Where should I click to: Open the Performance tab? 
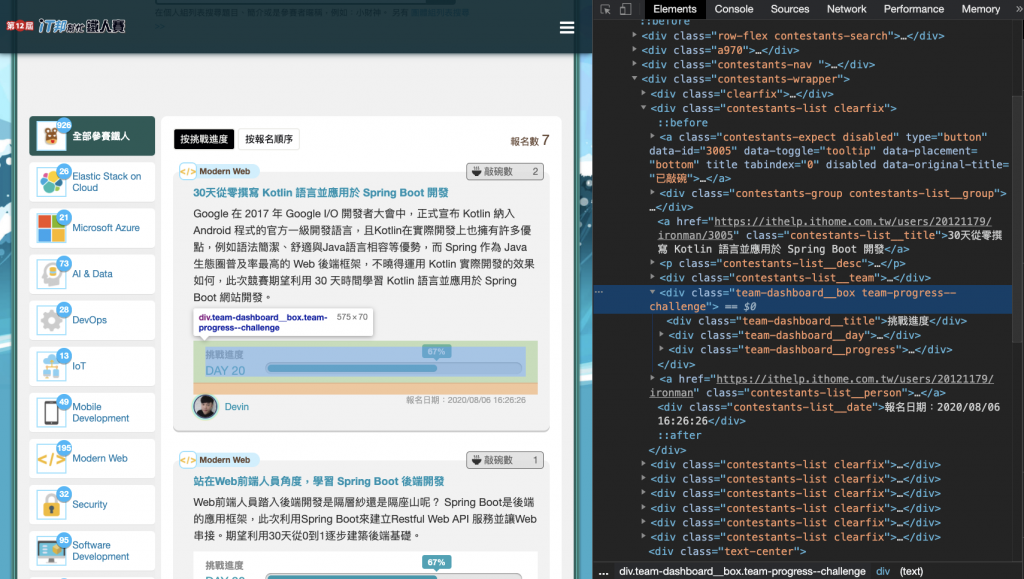tap(914, 9)
